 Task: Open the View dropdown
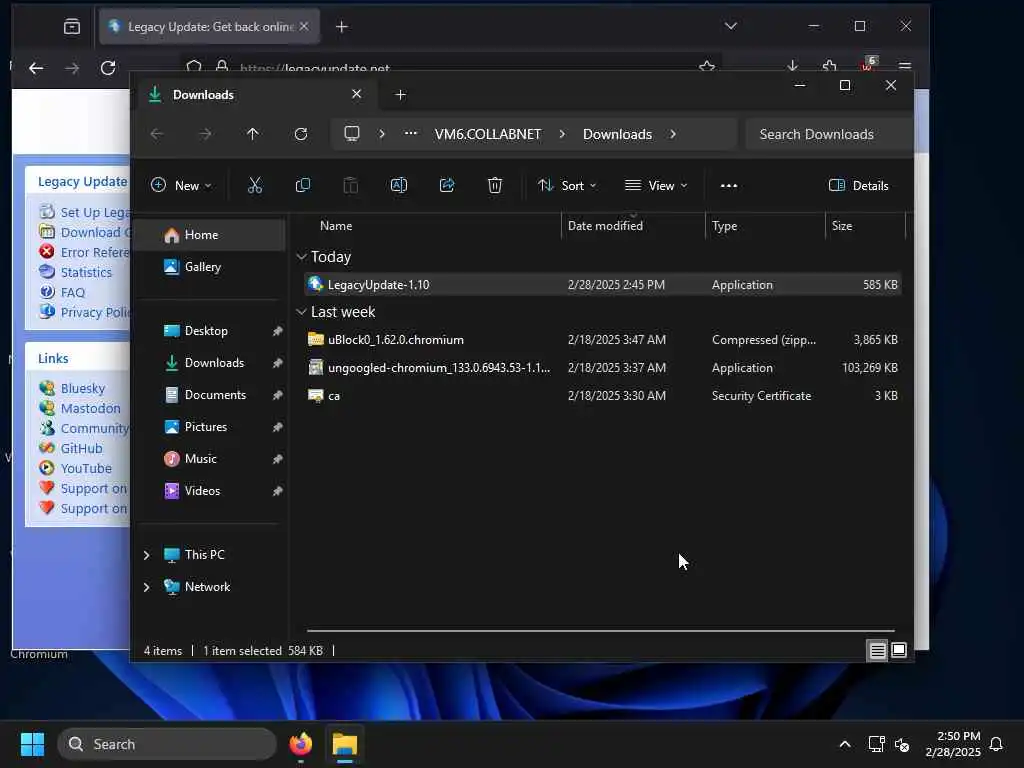(x=656, y=185)
